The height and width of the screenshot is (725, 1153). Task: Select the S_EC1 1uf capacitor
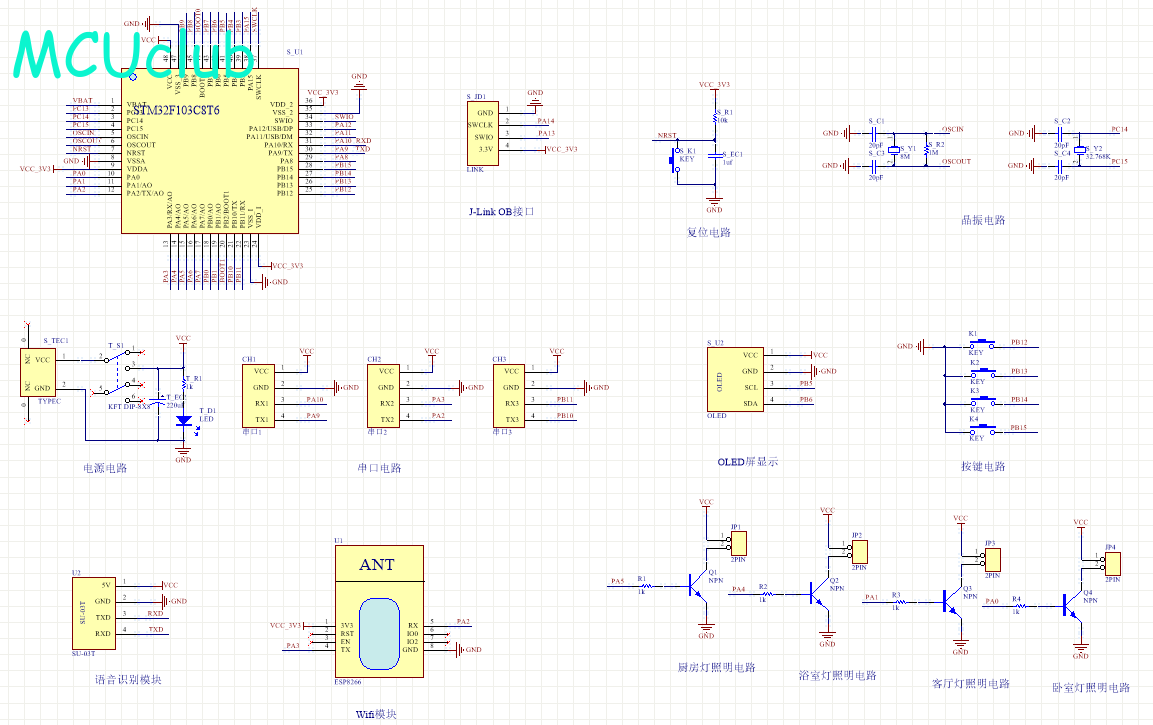coord(715,157)
